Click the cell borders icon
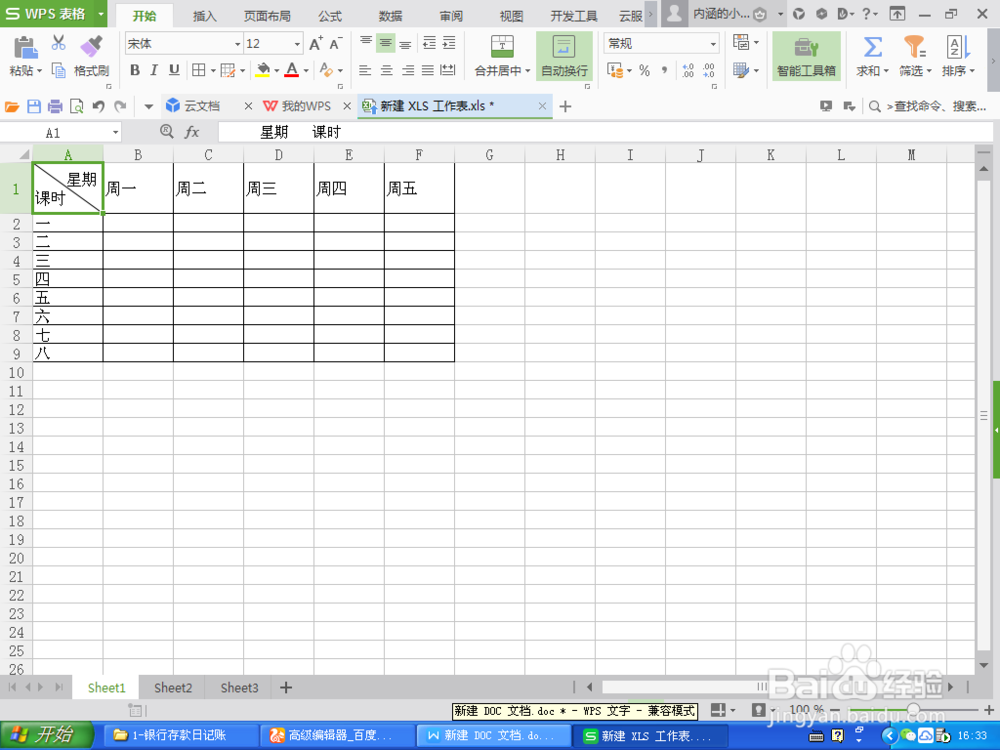 coord(199,70)
